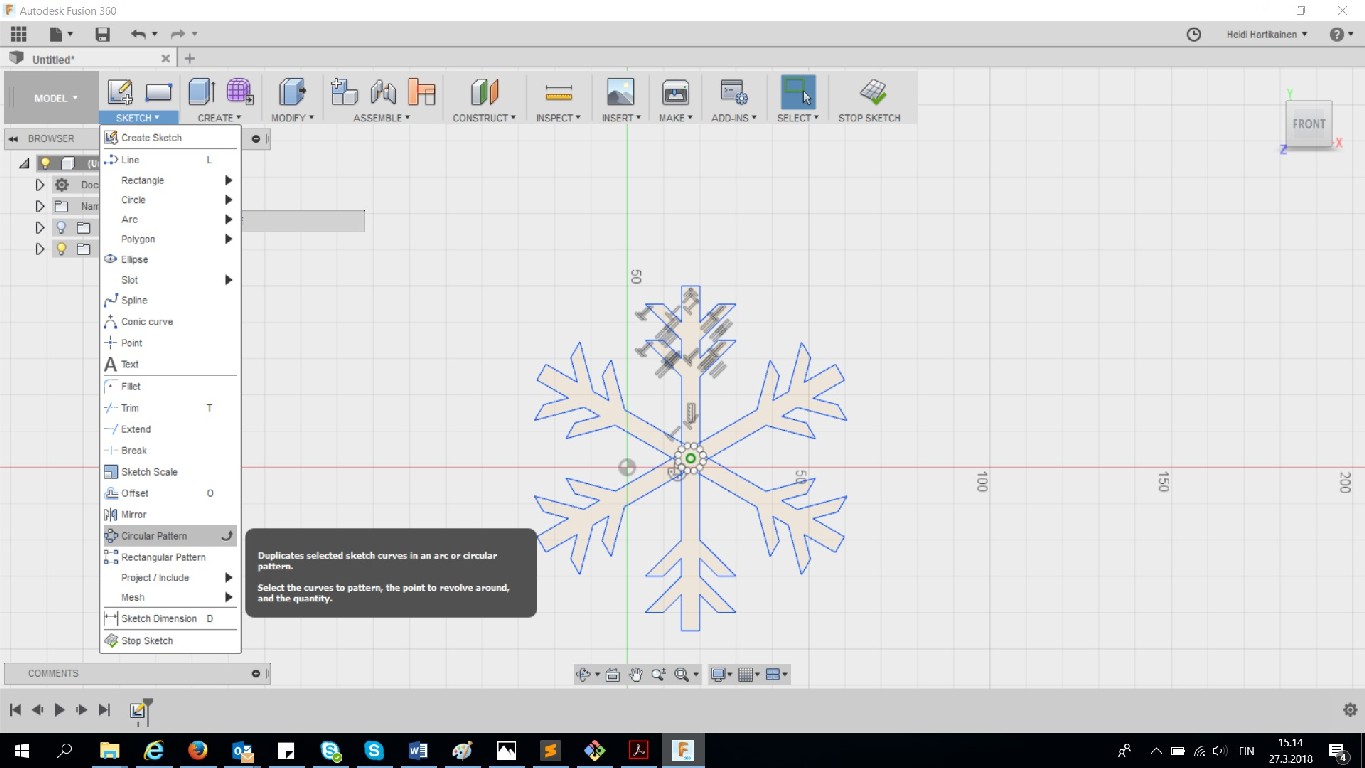Select Mirror in the Sketch menu

[x=170, y=514]
